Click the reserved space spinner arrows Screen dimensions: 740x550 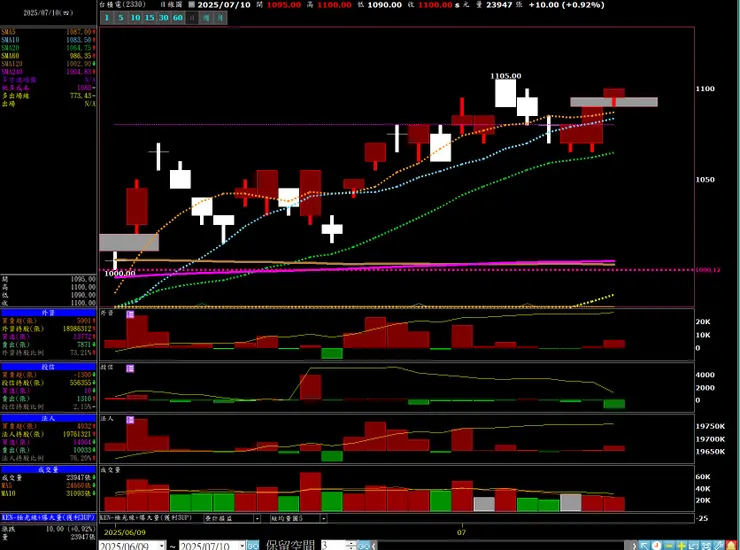click(x=351, y=546)
